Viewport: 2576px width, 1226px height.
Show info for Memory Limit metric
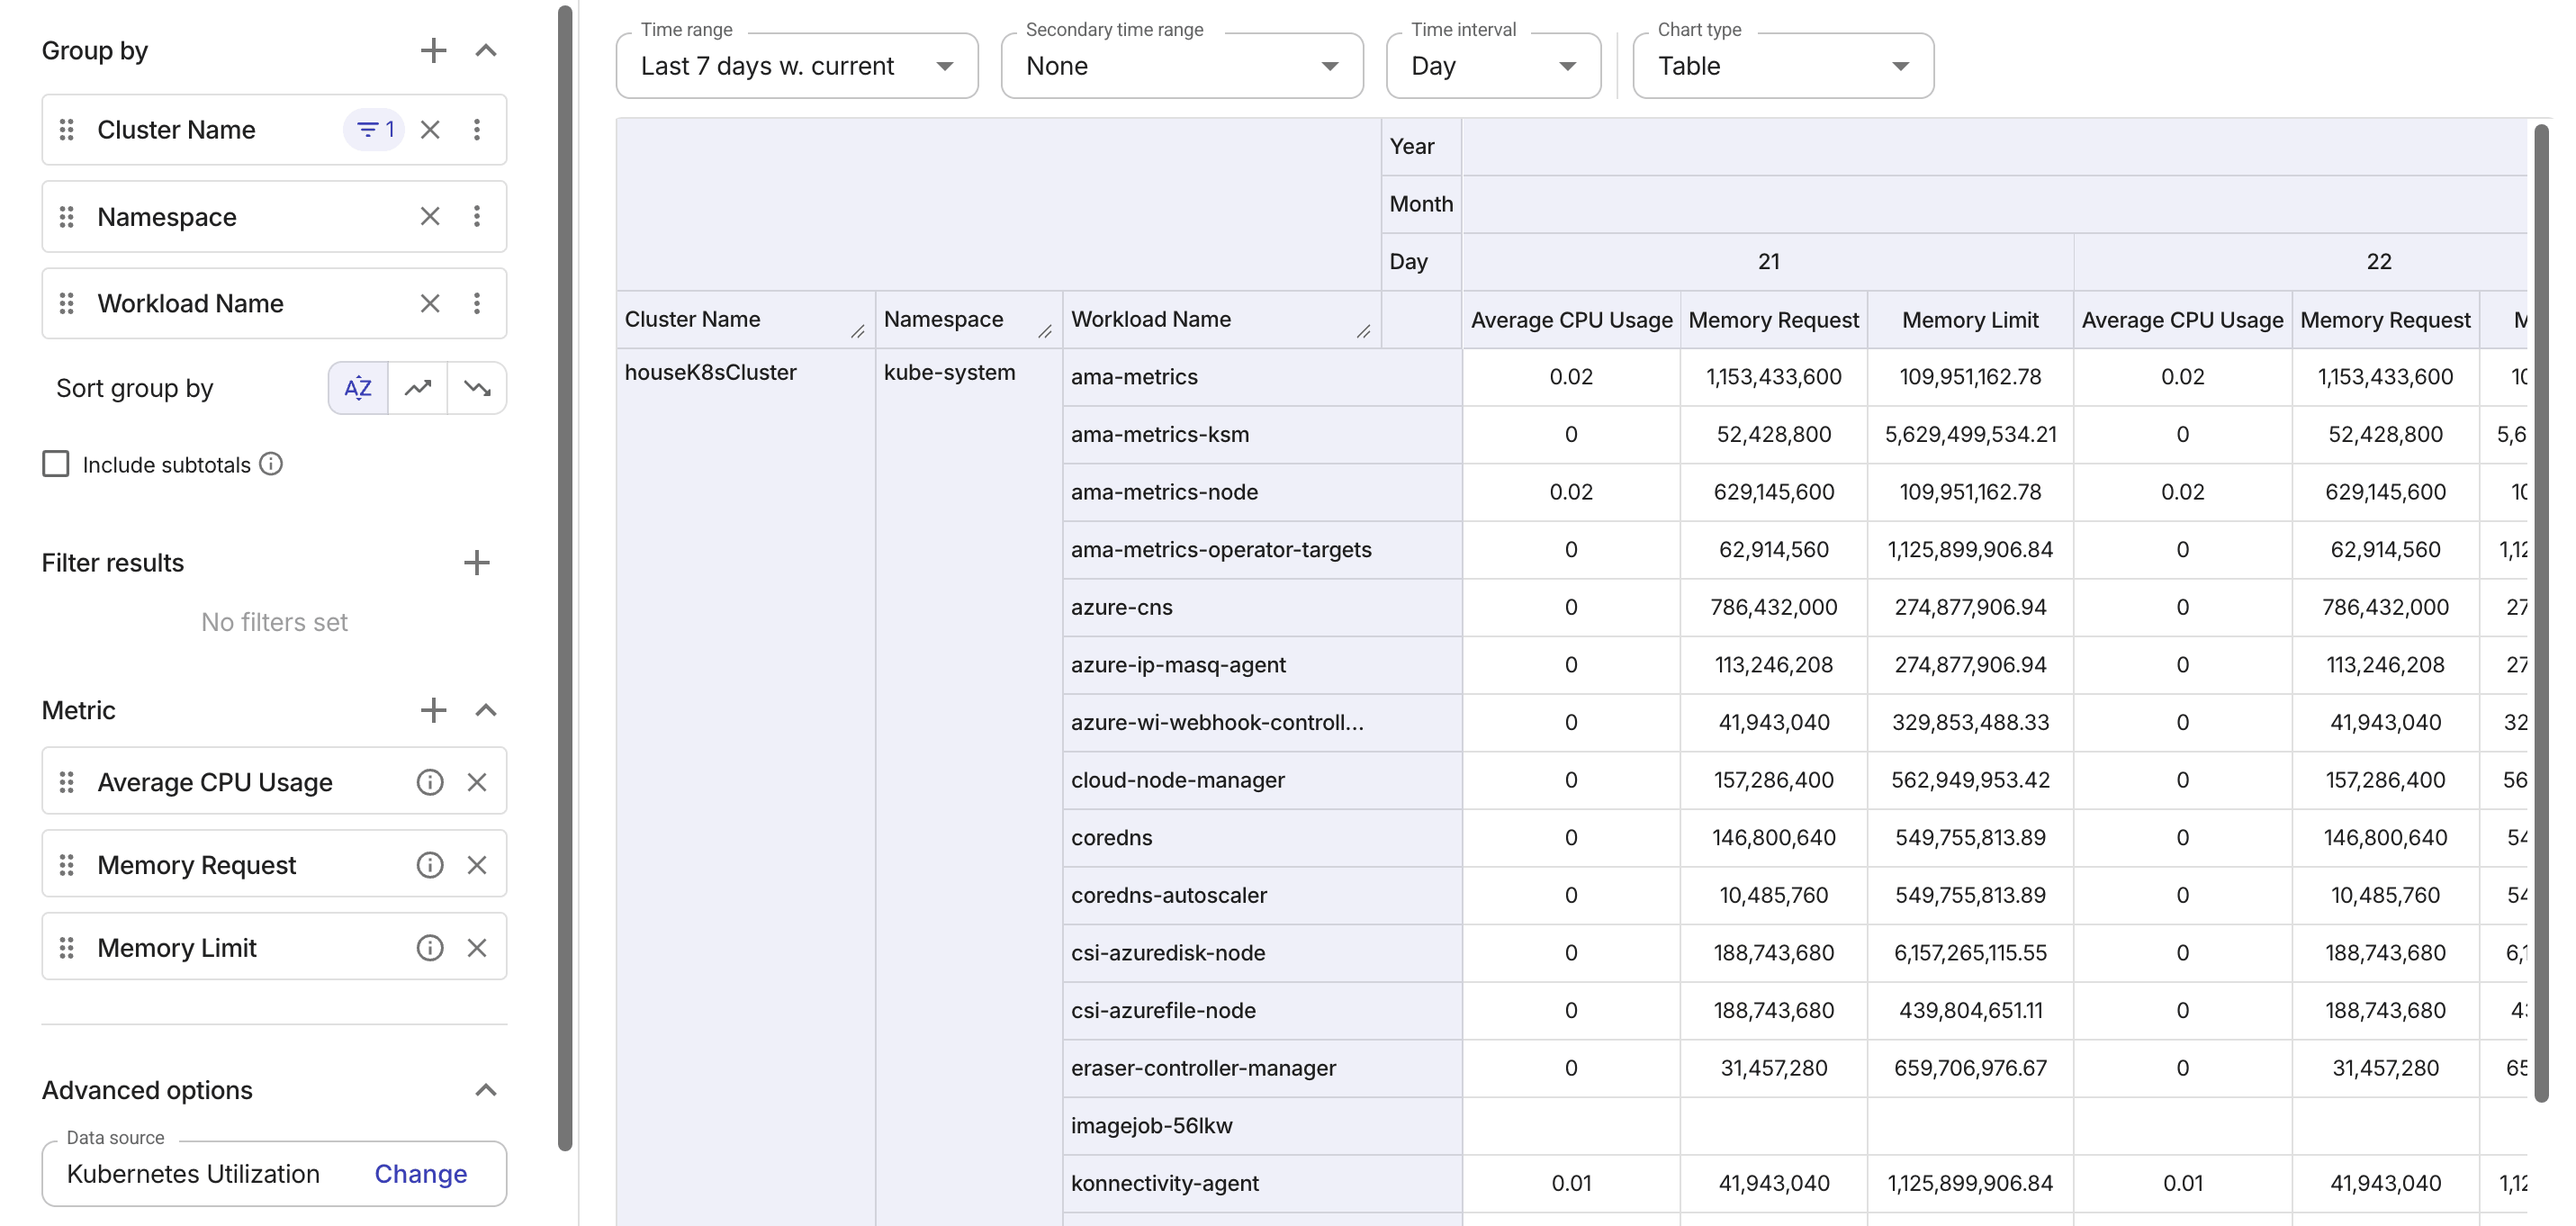(430, 948)
